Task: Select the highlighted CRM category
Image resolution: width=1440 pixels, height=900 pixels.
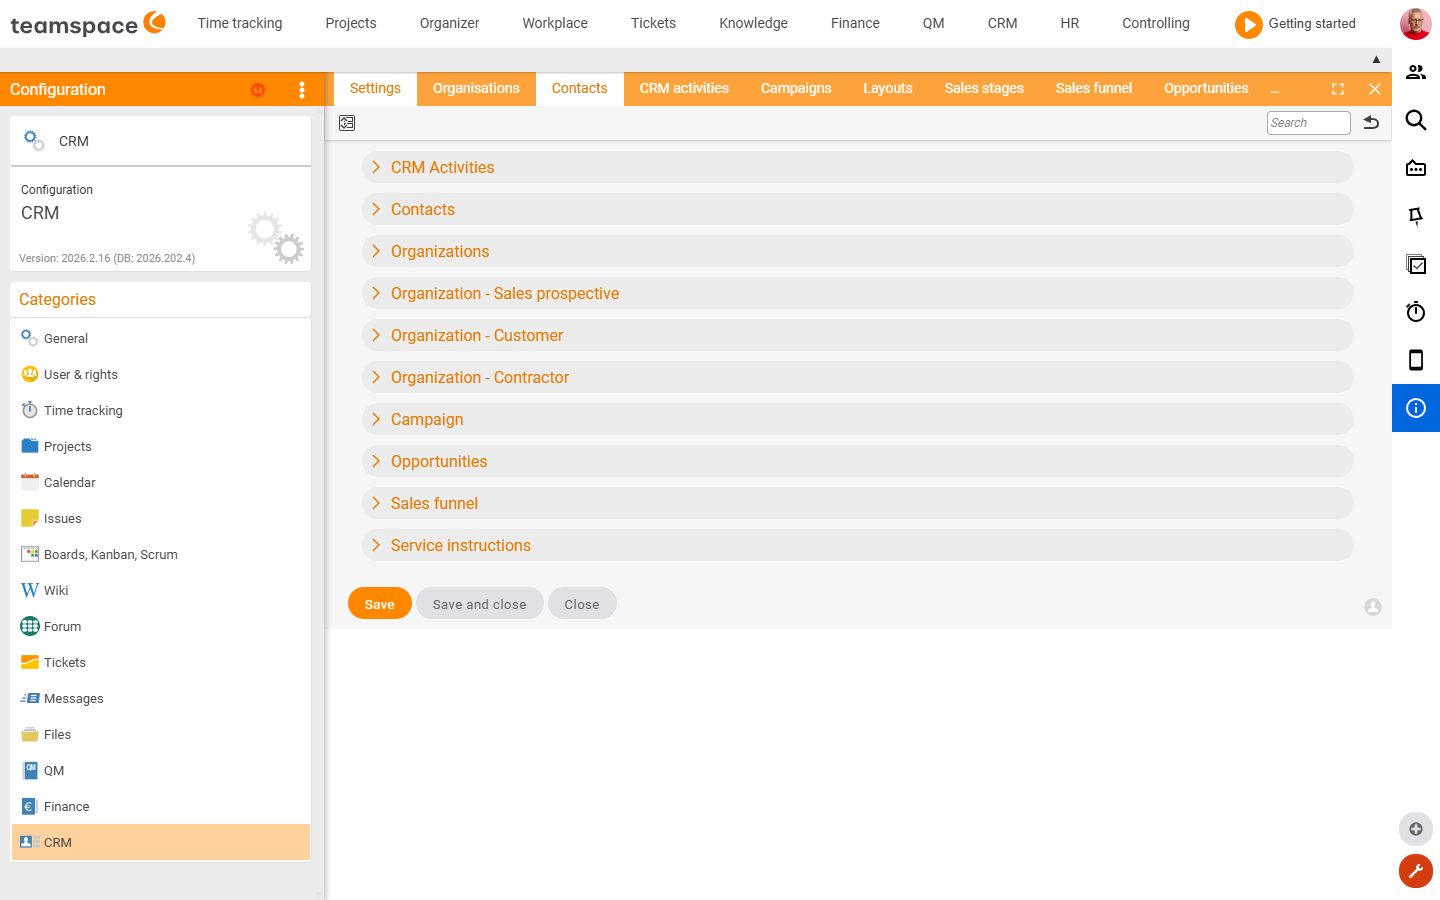Action: click(x=161, y=842)
